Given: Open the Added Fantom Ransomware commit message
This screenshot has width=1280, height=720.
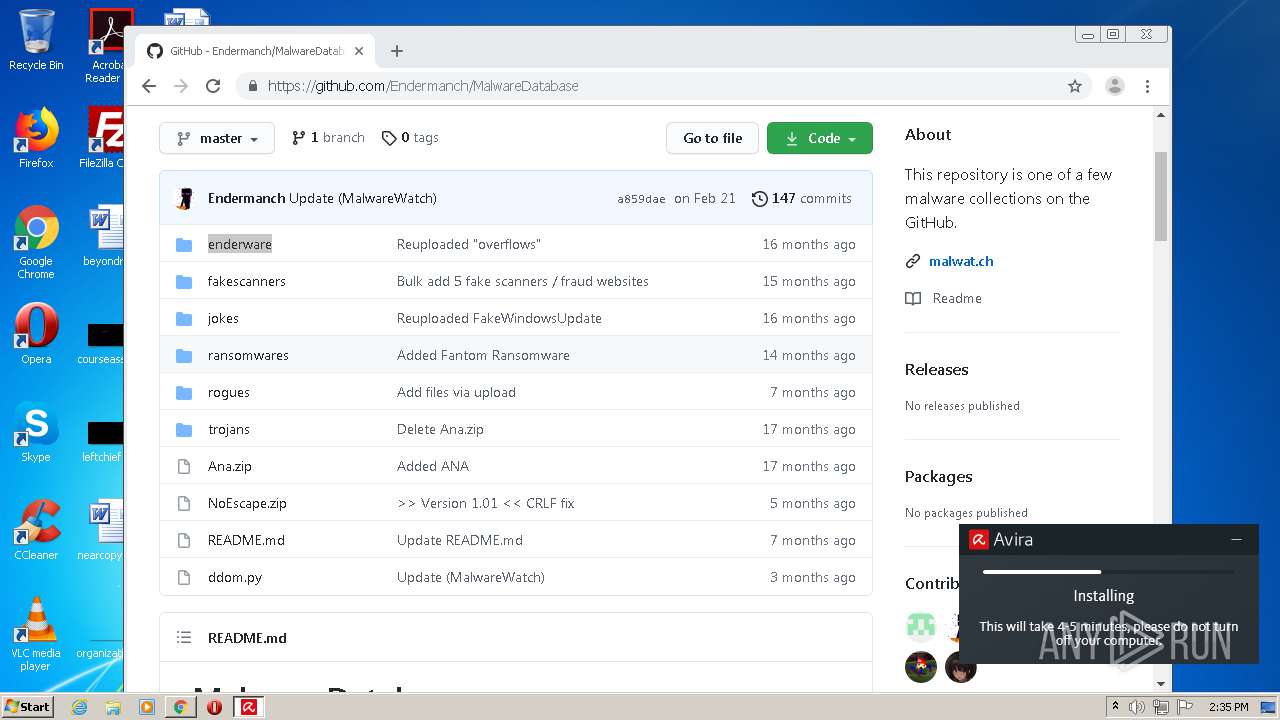Looking at the screenshot, I should [x=483, y=355].
